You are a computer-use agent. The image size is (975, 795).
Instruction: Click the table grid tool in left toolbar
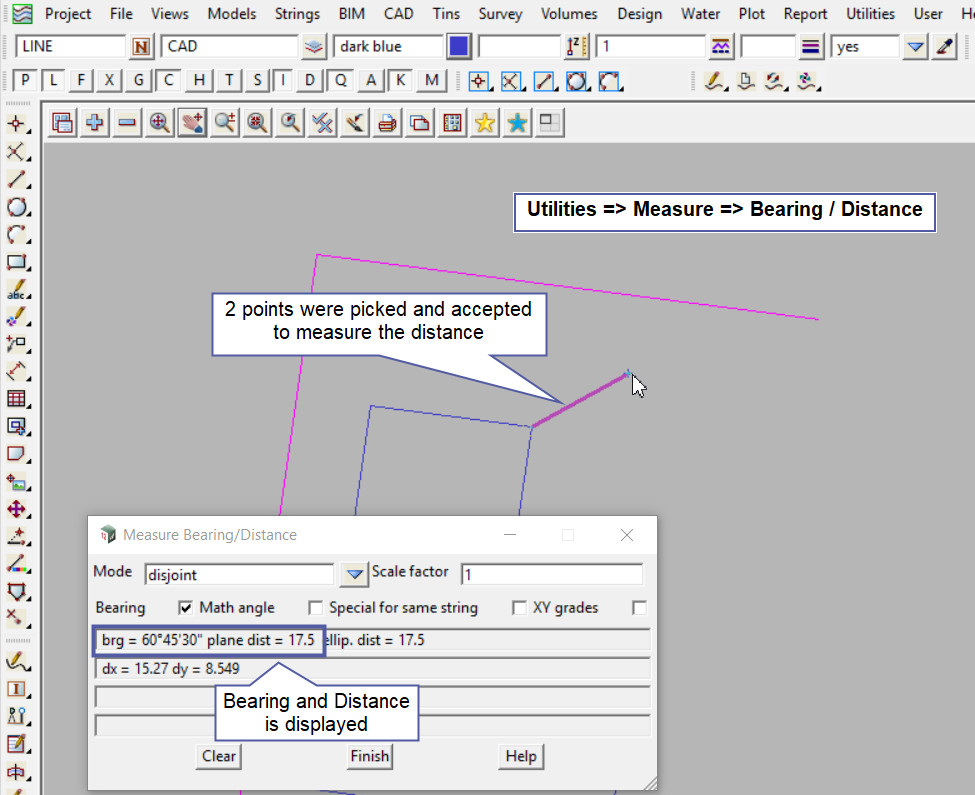point(16,399)
